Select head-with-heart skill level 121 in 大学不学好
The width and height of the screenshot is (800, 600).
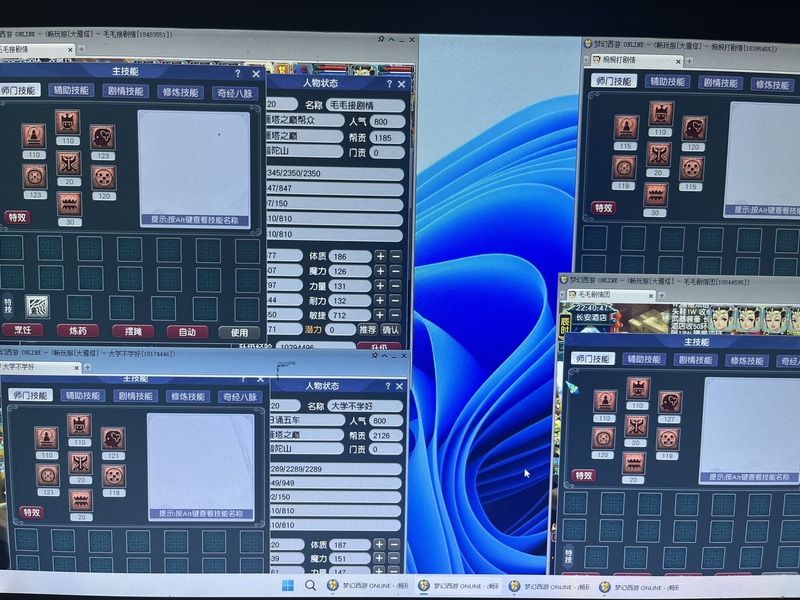point(113,439)
